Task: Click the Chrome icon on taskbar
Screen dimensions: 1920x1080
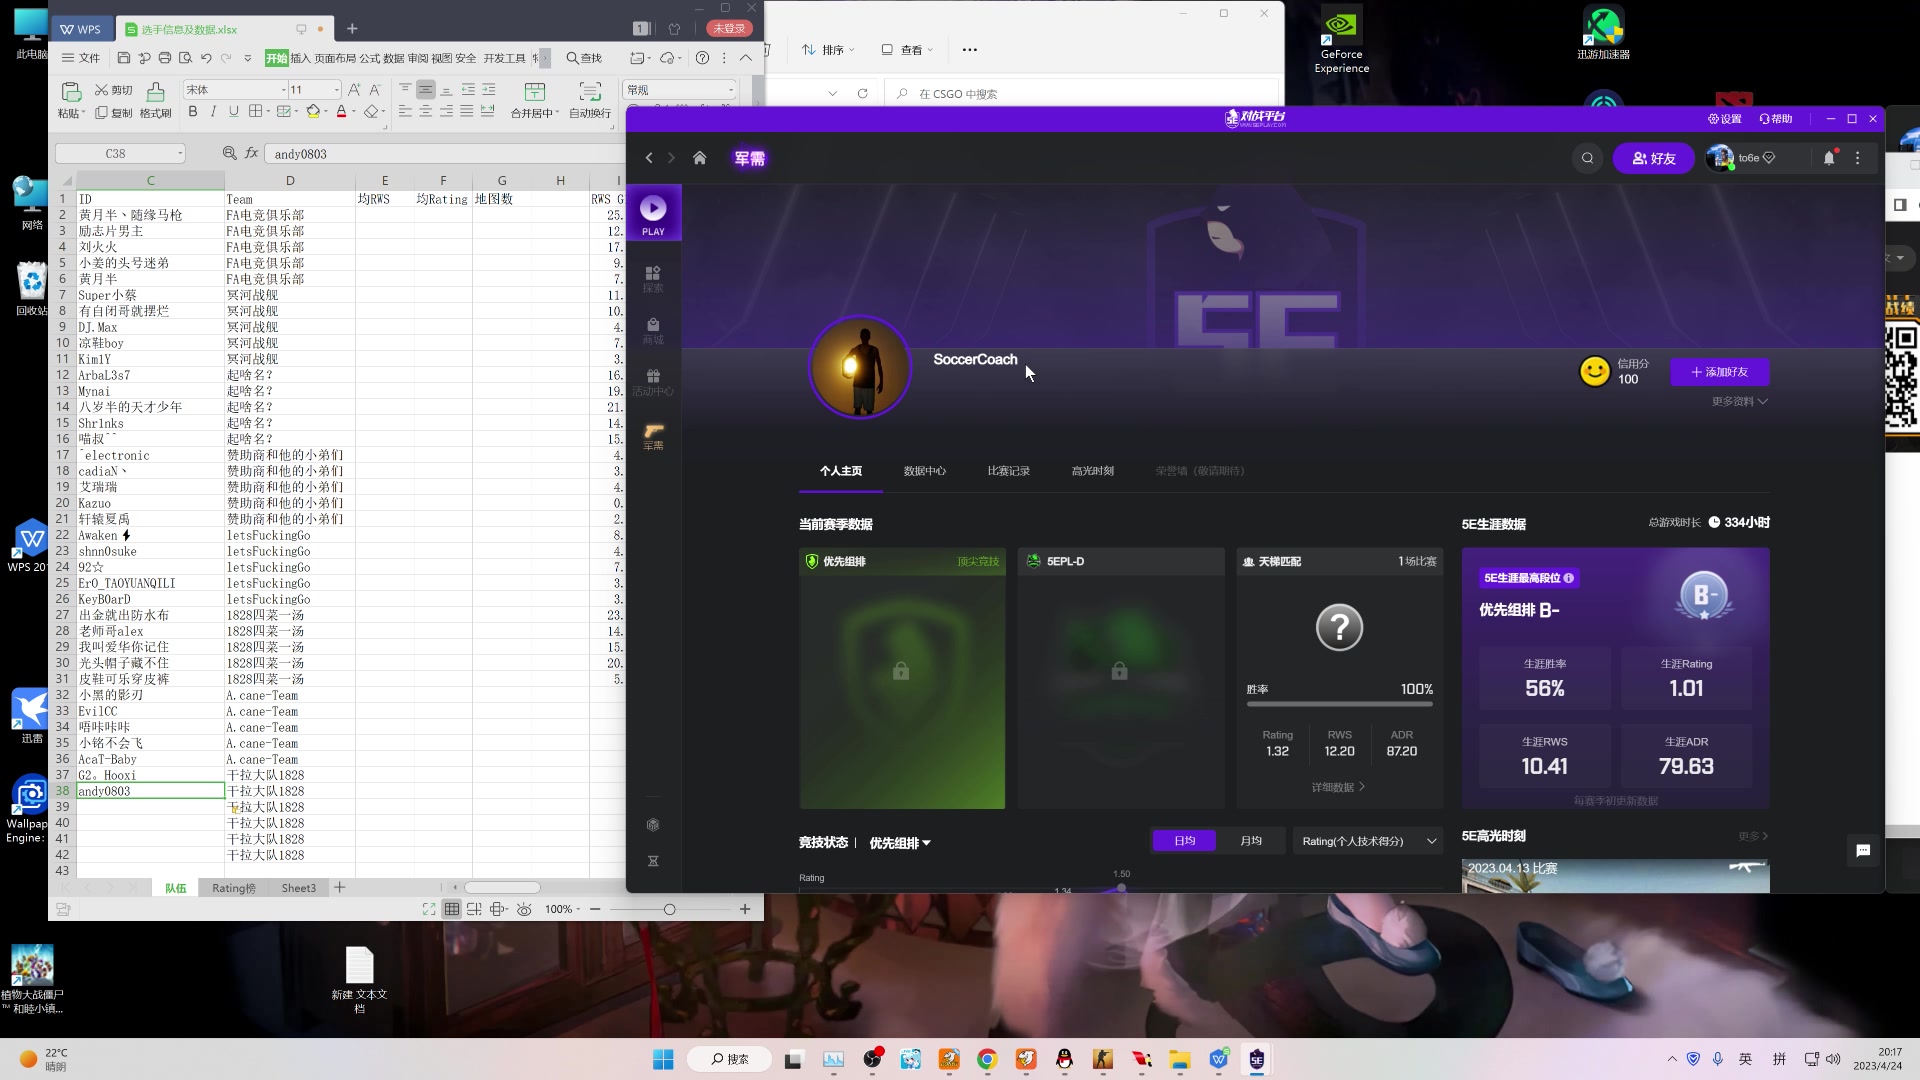Action: 987,1059
